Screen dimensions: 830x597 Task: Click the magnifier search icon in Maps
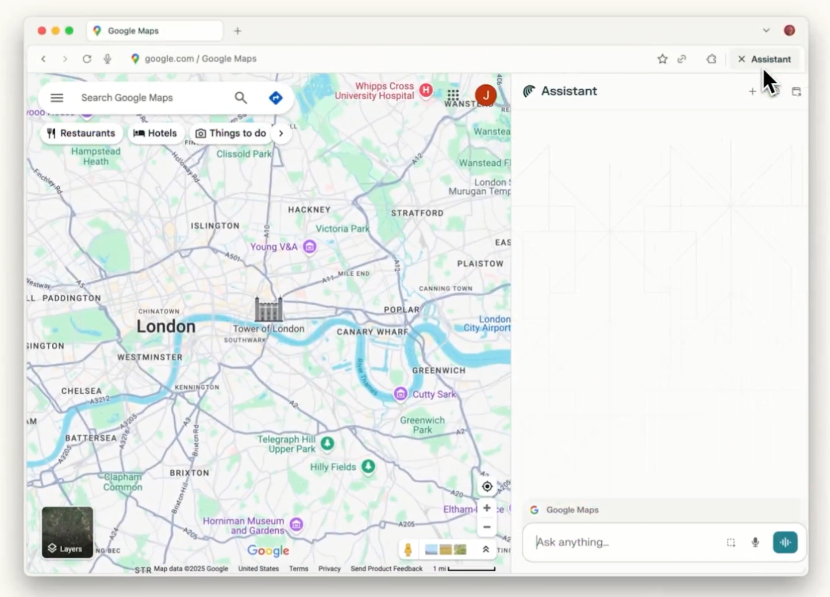coord(241,98)
